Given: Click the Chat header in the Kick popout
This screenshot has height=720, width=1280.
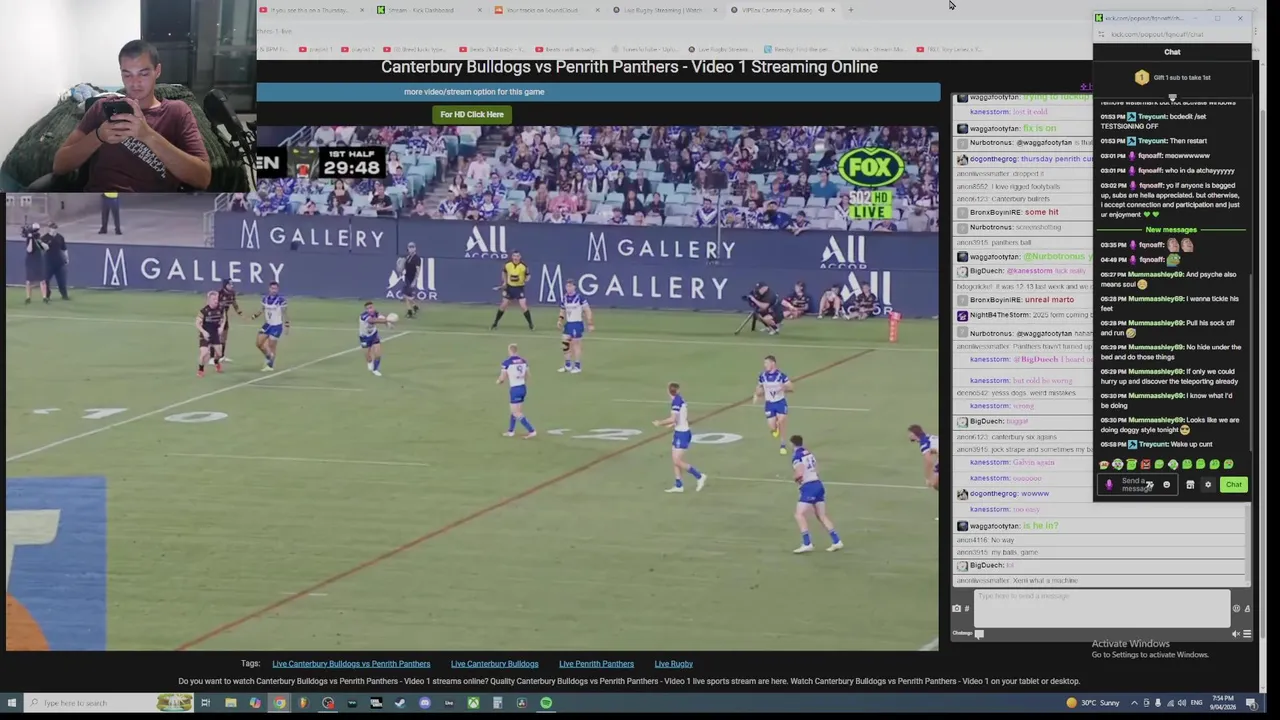Looking at the screenshot, I should (1172, 52).
